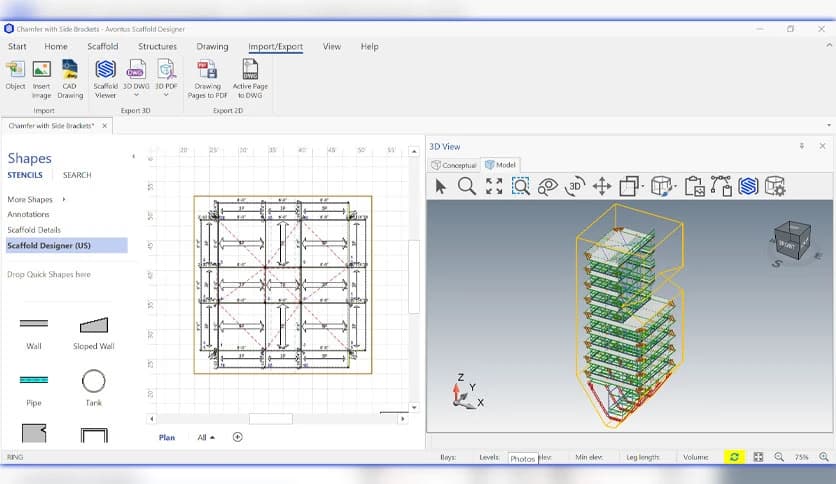Viewport: 836px width, 484px height.
Task: Switch to the Structures ribbon tab
Action: 157,46
